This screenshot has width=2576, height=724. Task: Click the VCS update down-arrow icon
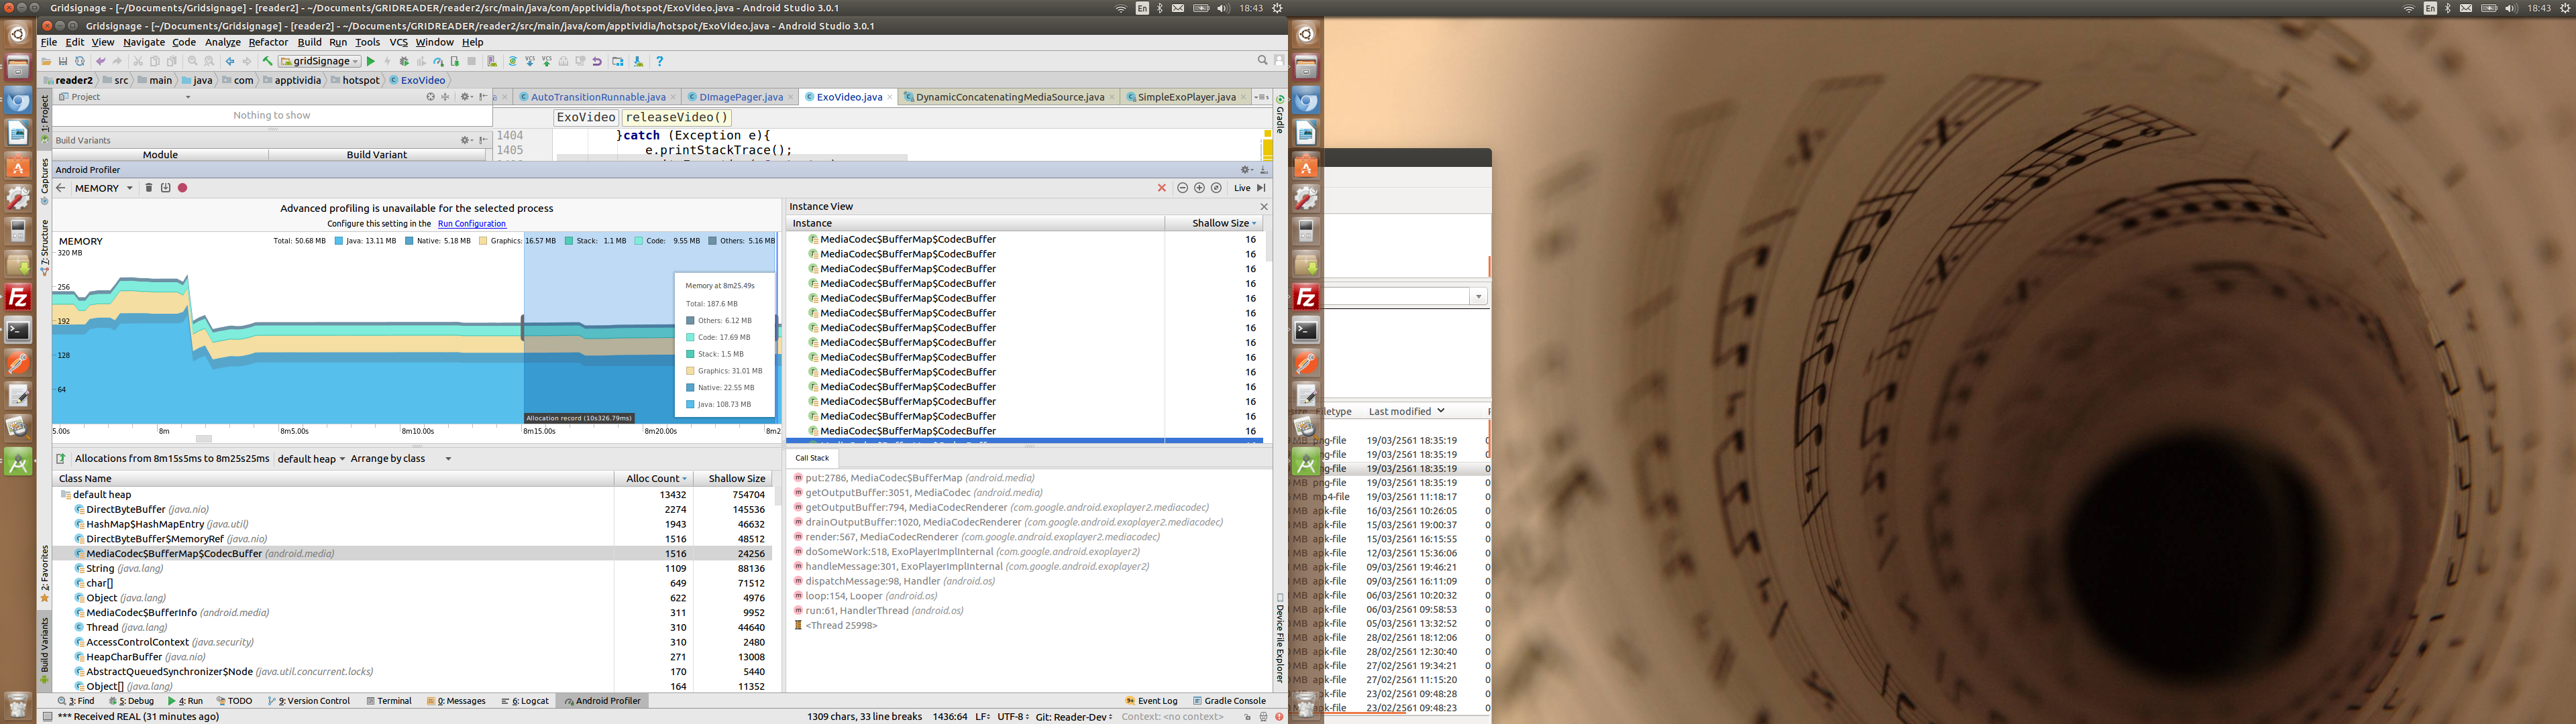point(530,61)
